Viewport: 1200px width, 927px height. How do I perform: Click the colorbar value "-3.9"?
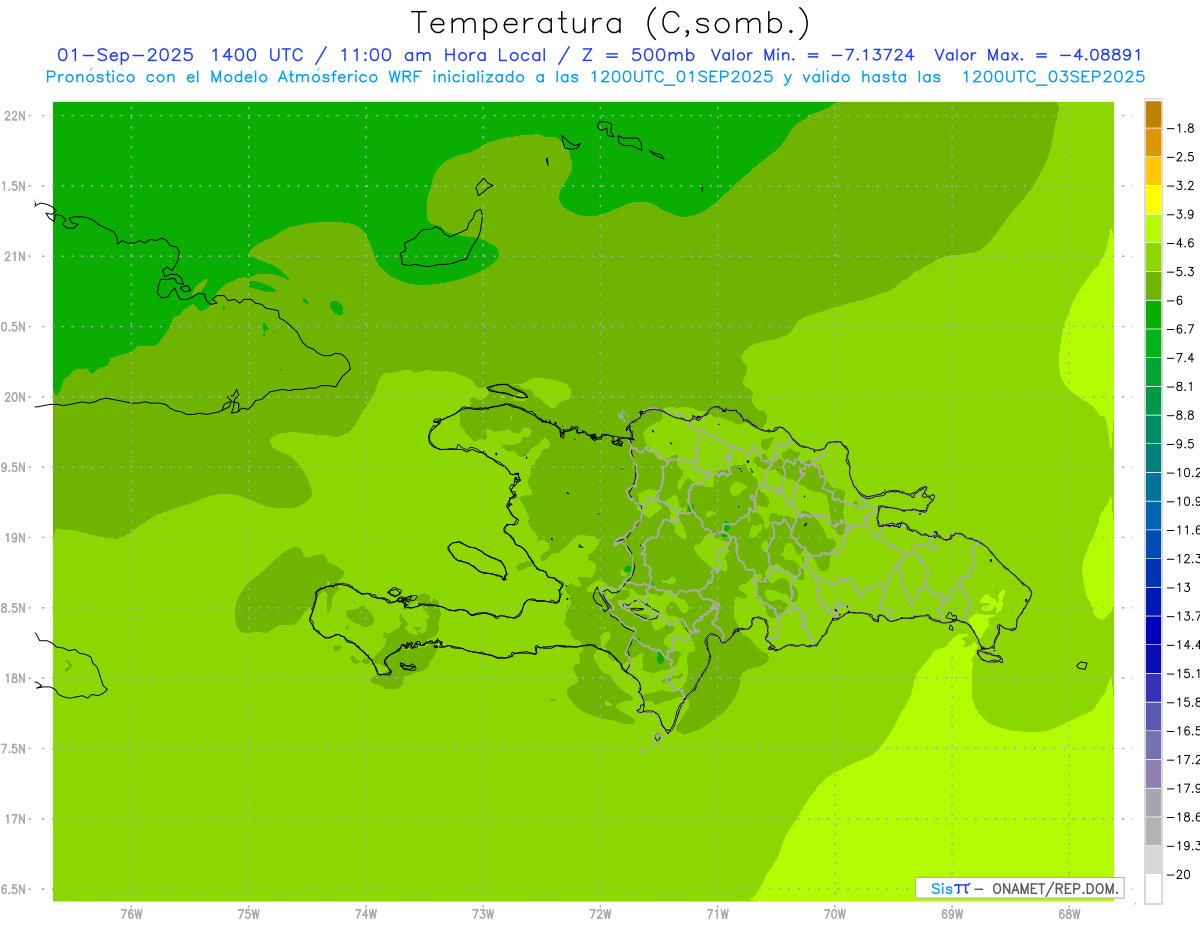[x=1181, y=214]
